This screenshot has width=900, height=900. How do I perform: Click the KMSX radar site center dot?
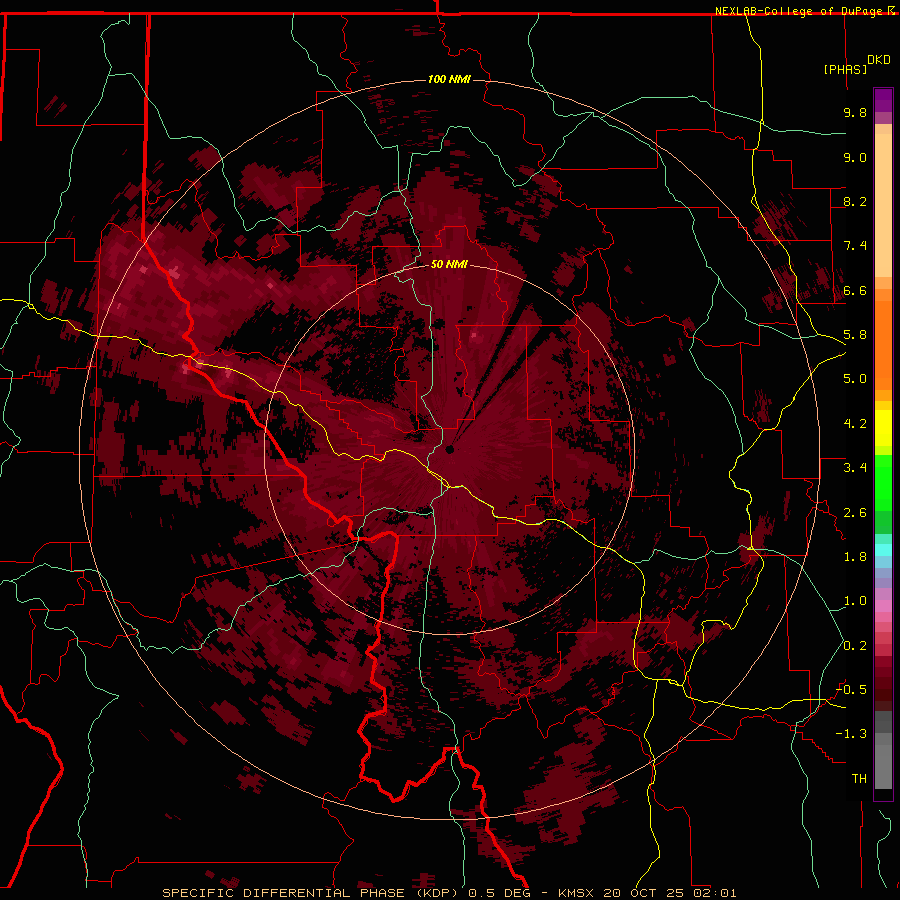449,449
